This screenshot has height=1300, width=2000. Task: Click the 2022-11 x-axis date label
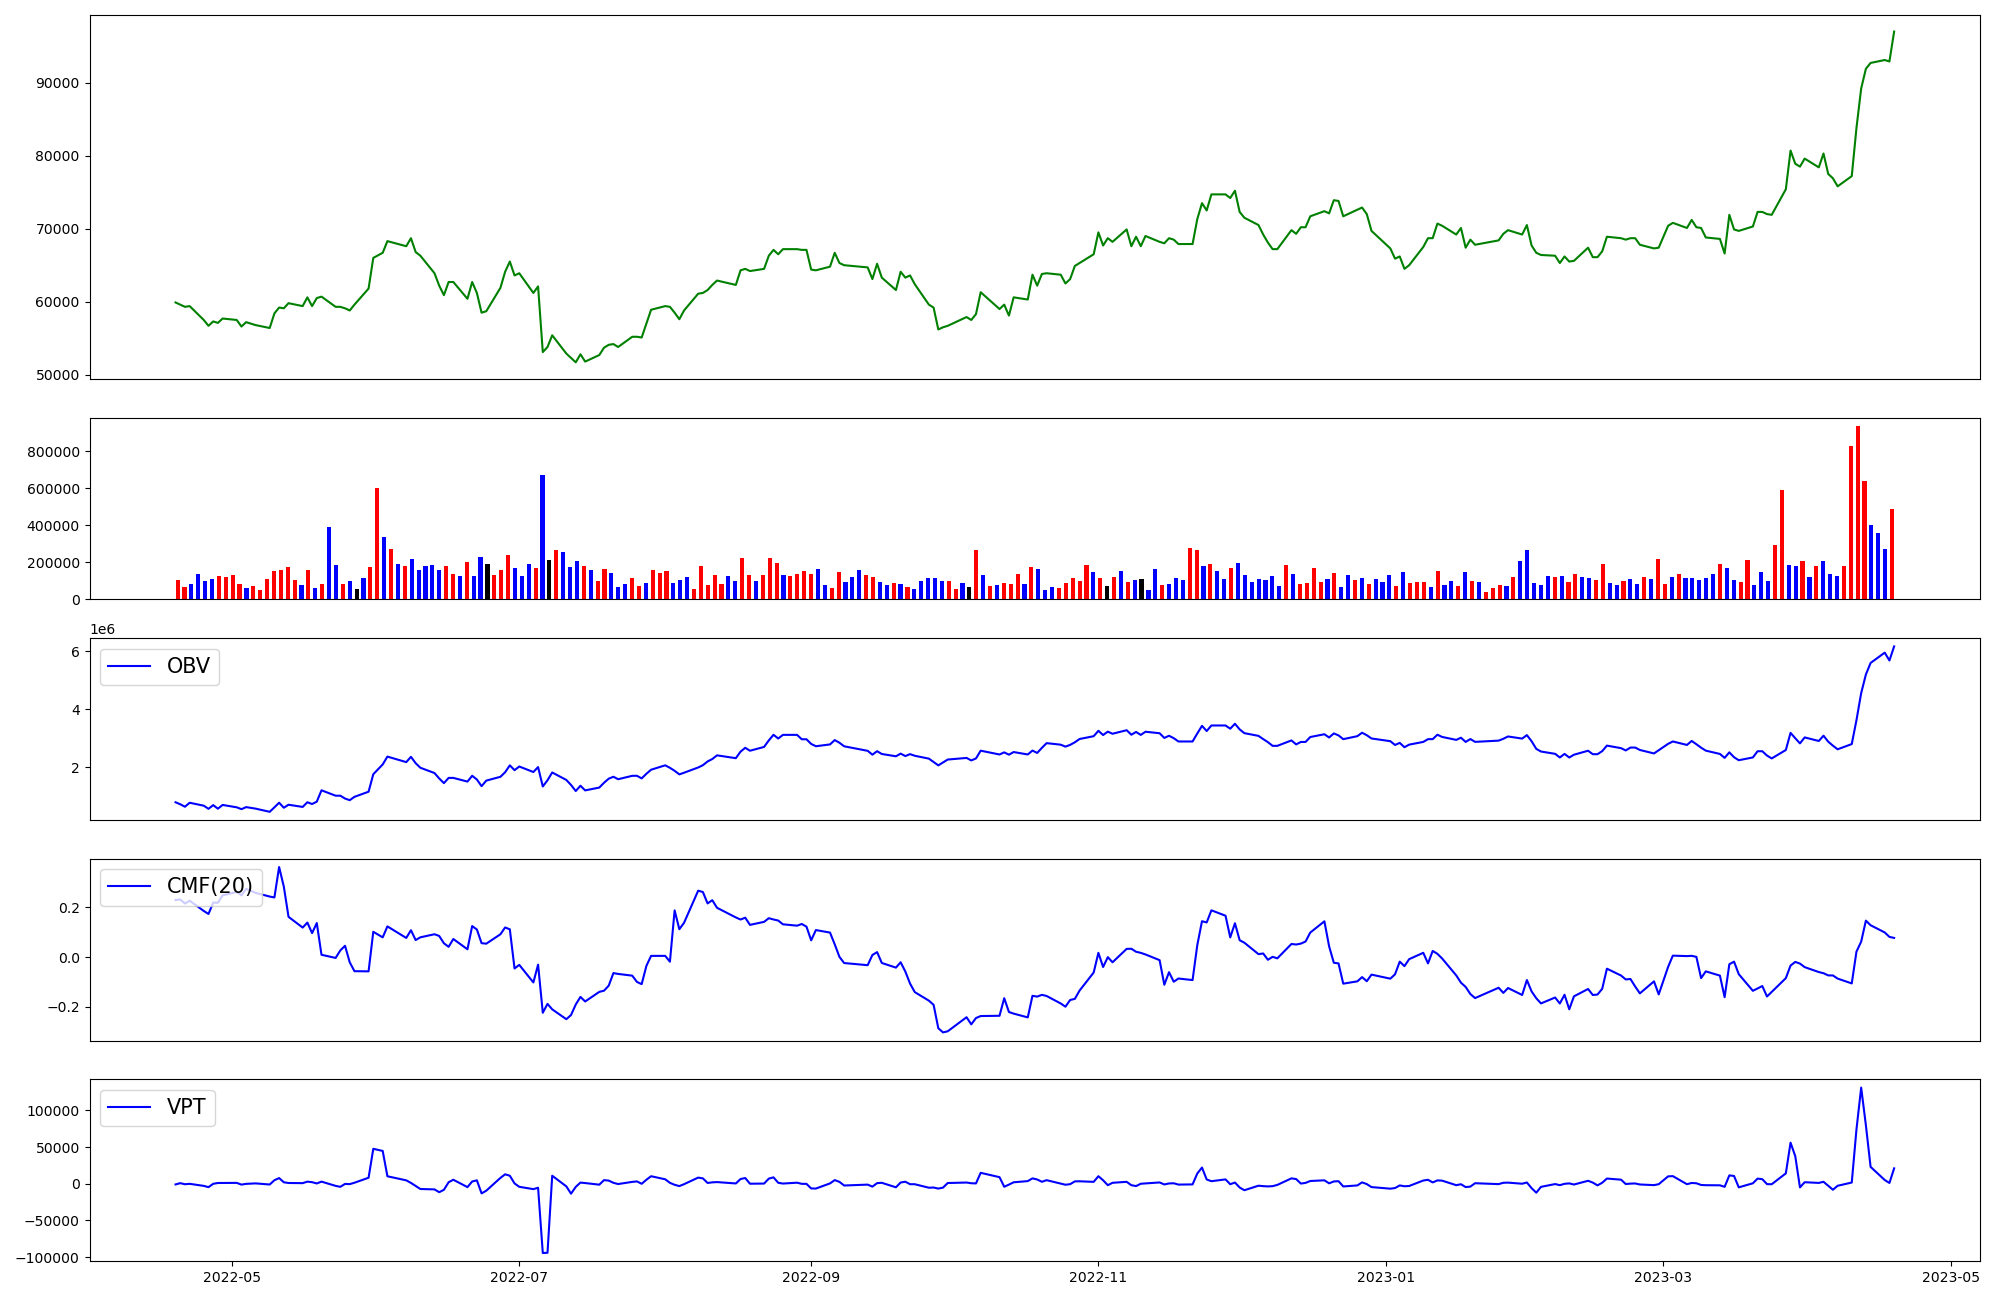[1098, 1277]
